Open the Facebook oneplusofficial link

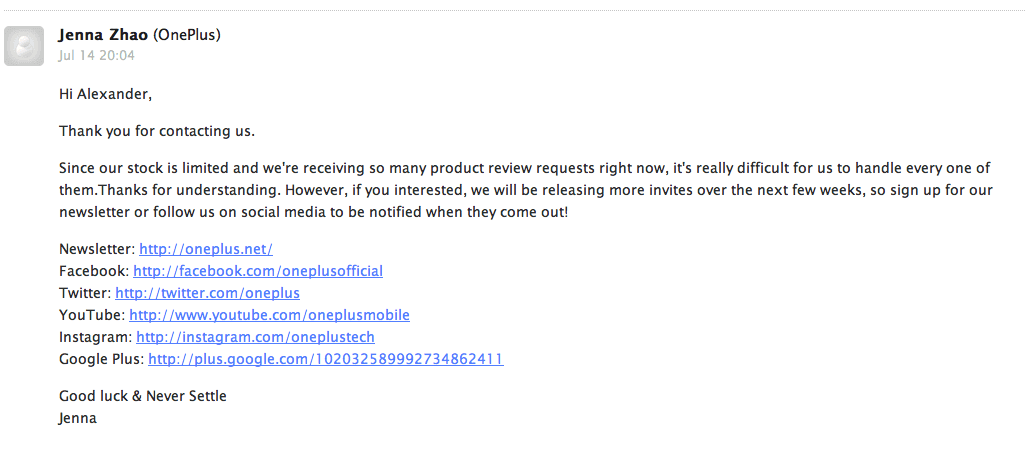(258, 271)
